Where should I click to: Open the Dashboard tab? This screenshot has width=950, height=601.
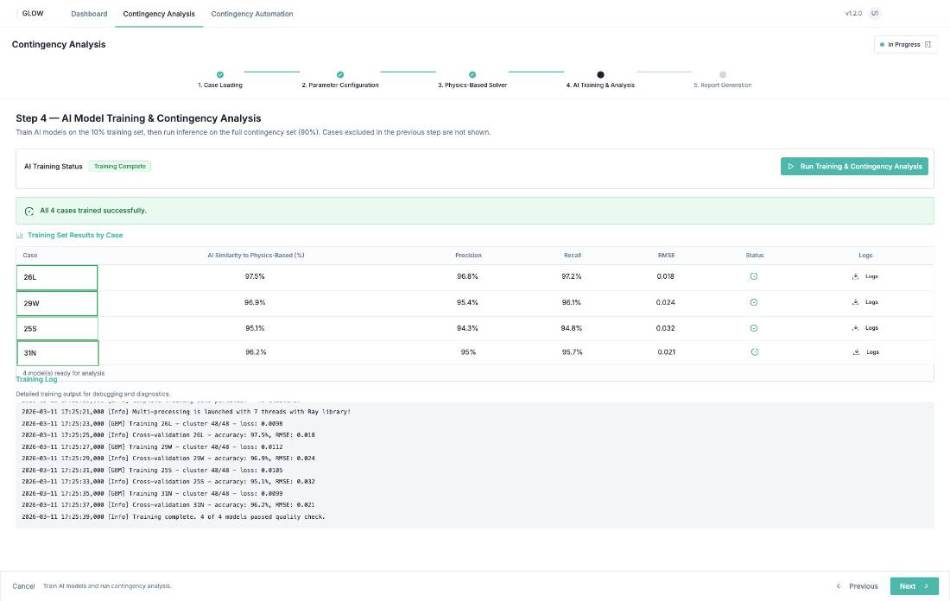89,13
